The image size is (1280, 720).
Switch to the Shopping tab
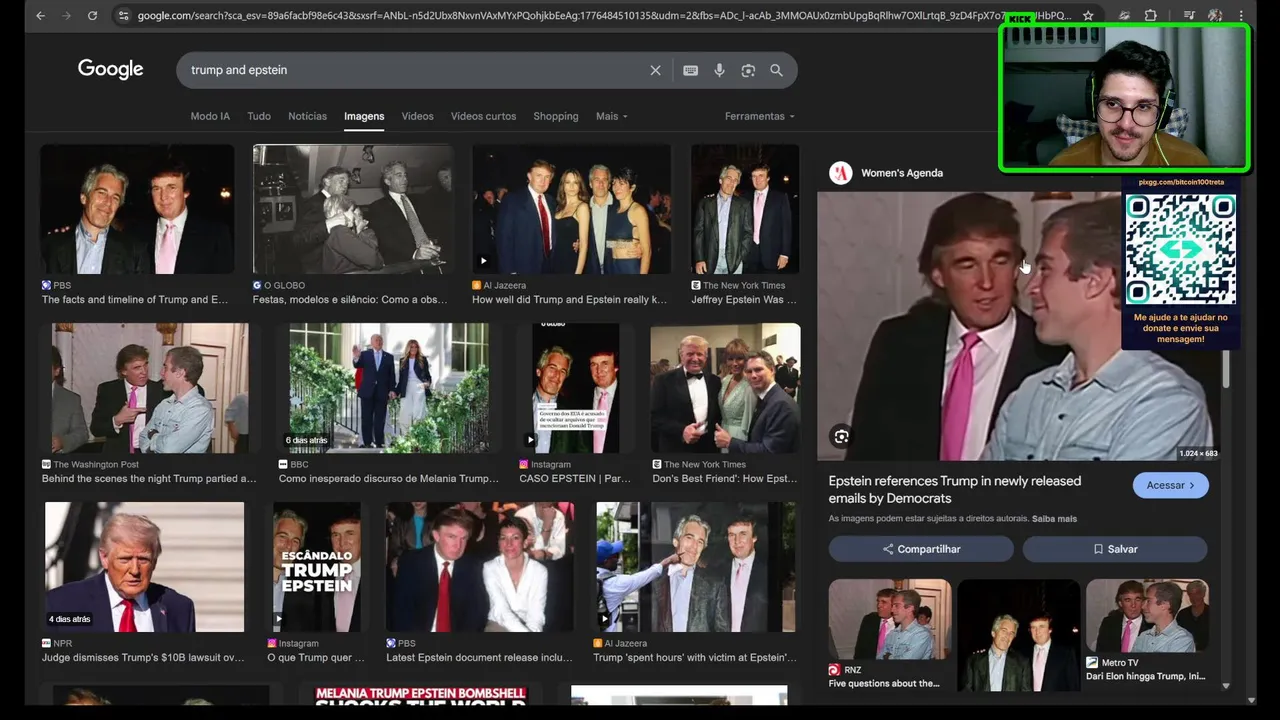point(555,116)
